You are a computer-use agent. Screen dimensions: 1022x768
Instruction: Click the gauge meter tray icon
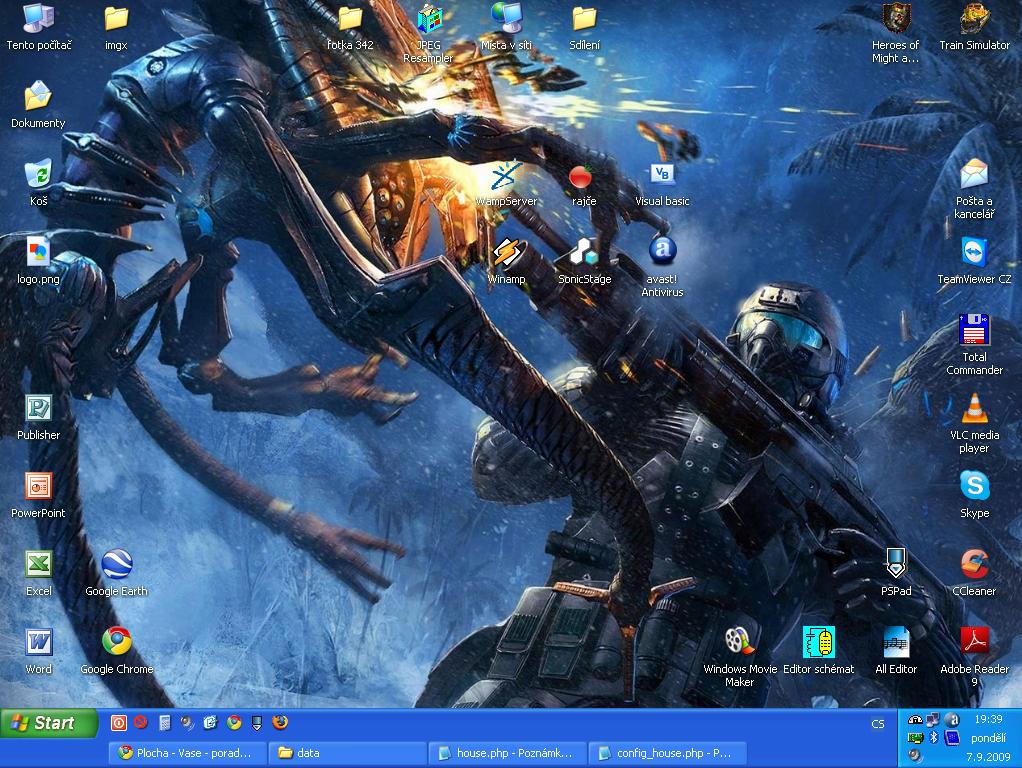click(915, 720)
